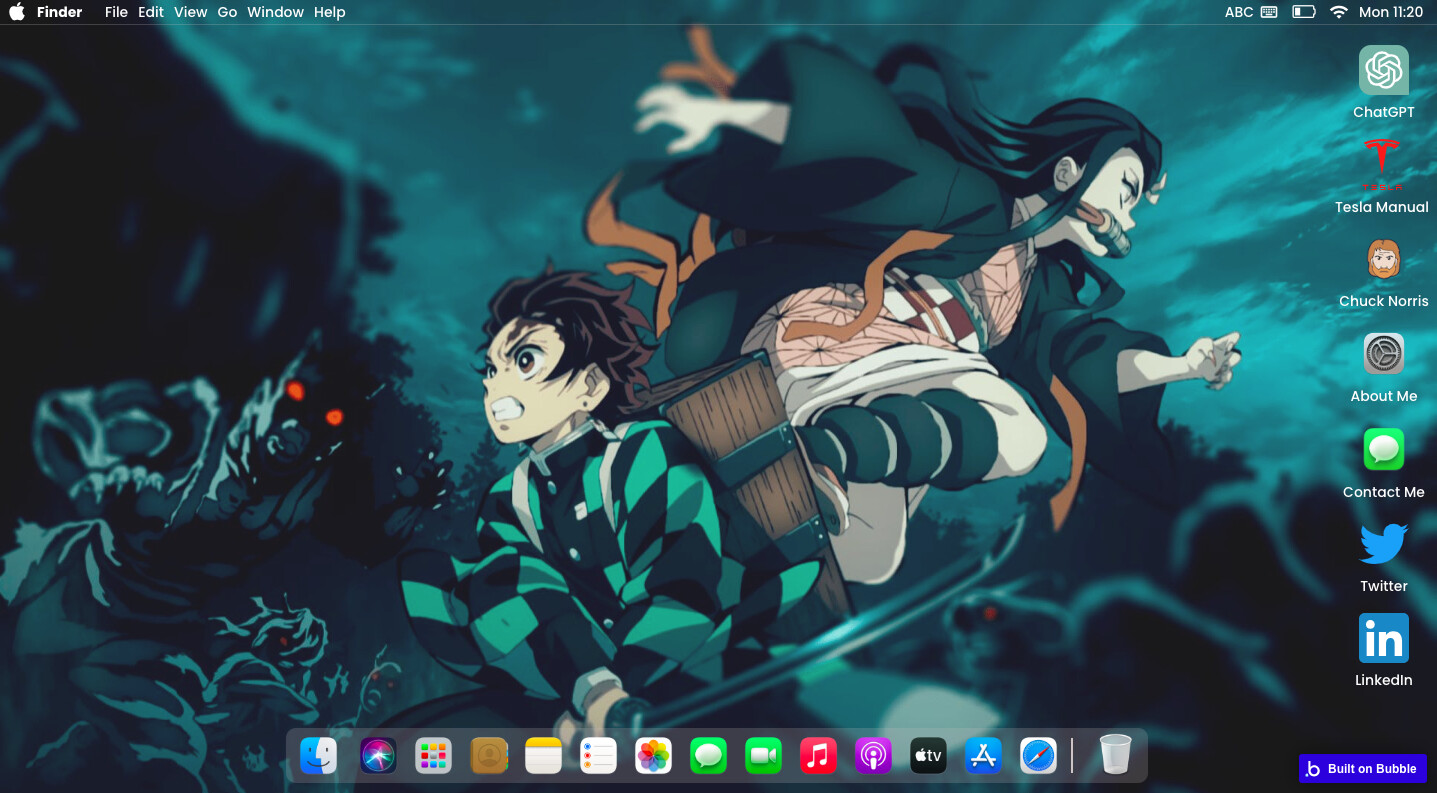The height and width of the screenshot is (793, 1437).
Task: Open the ChatGPT desktop icon
Action: pyautogui.click(x=1383, y=70)
